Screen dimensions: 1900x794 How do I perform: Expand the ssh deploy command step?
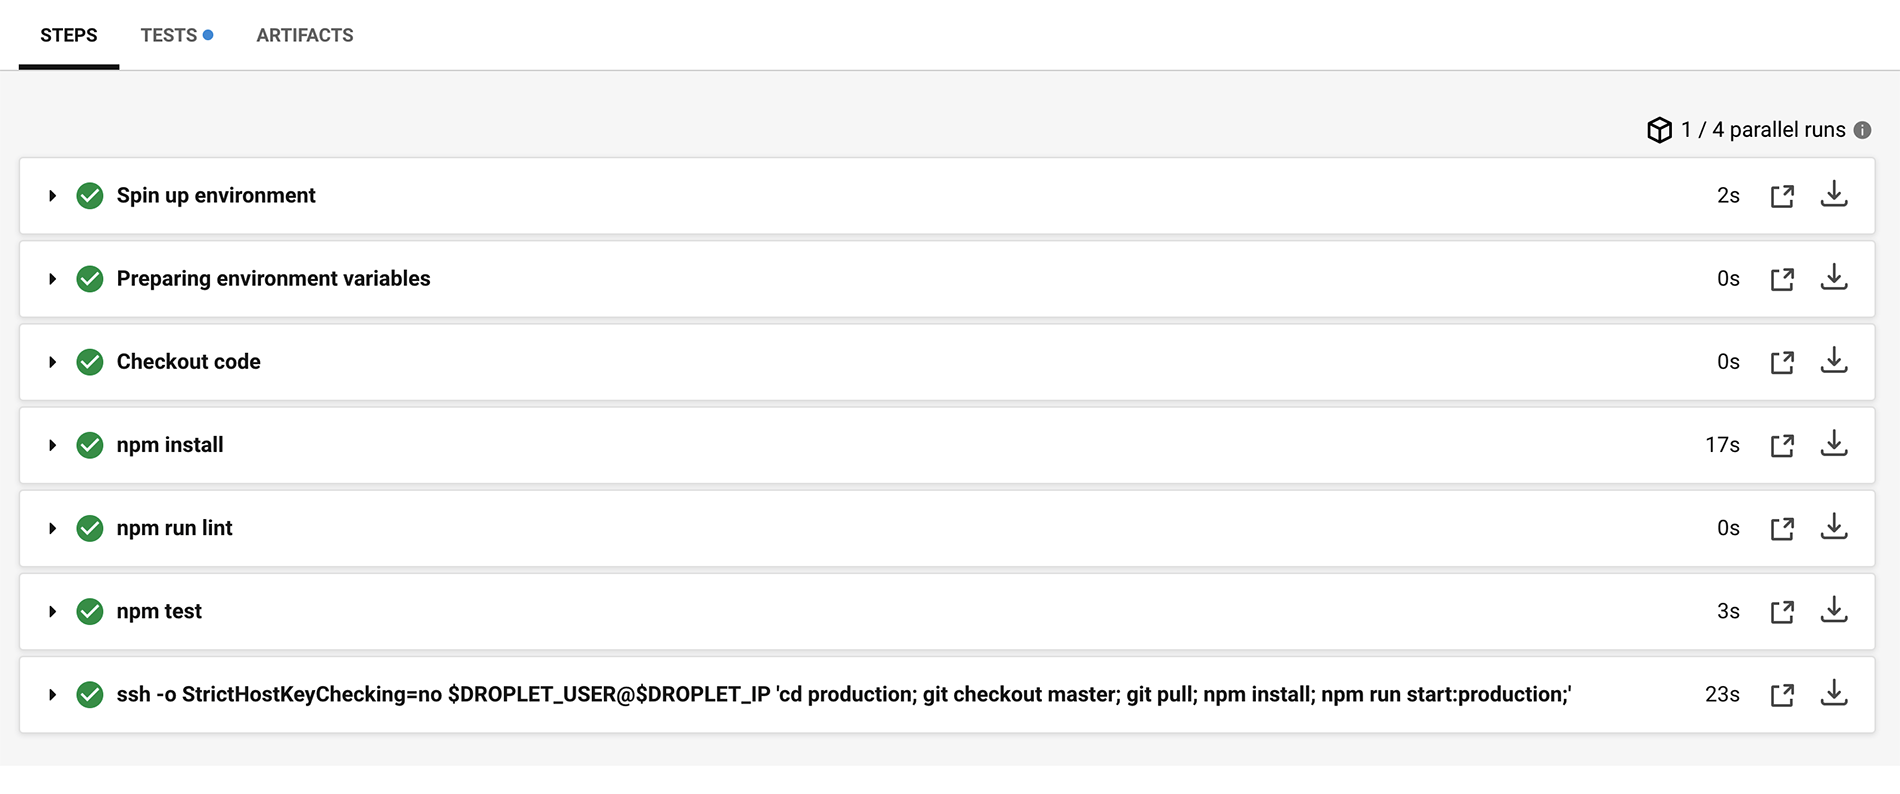(52, 695)
